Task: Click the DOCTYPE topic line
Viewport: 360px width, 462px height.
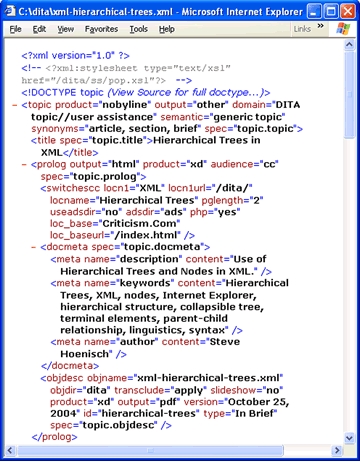Action: 146,92
